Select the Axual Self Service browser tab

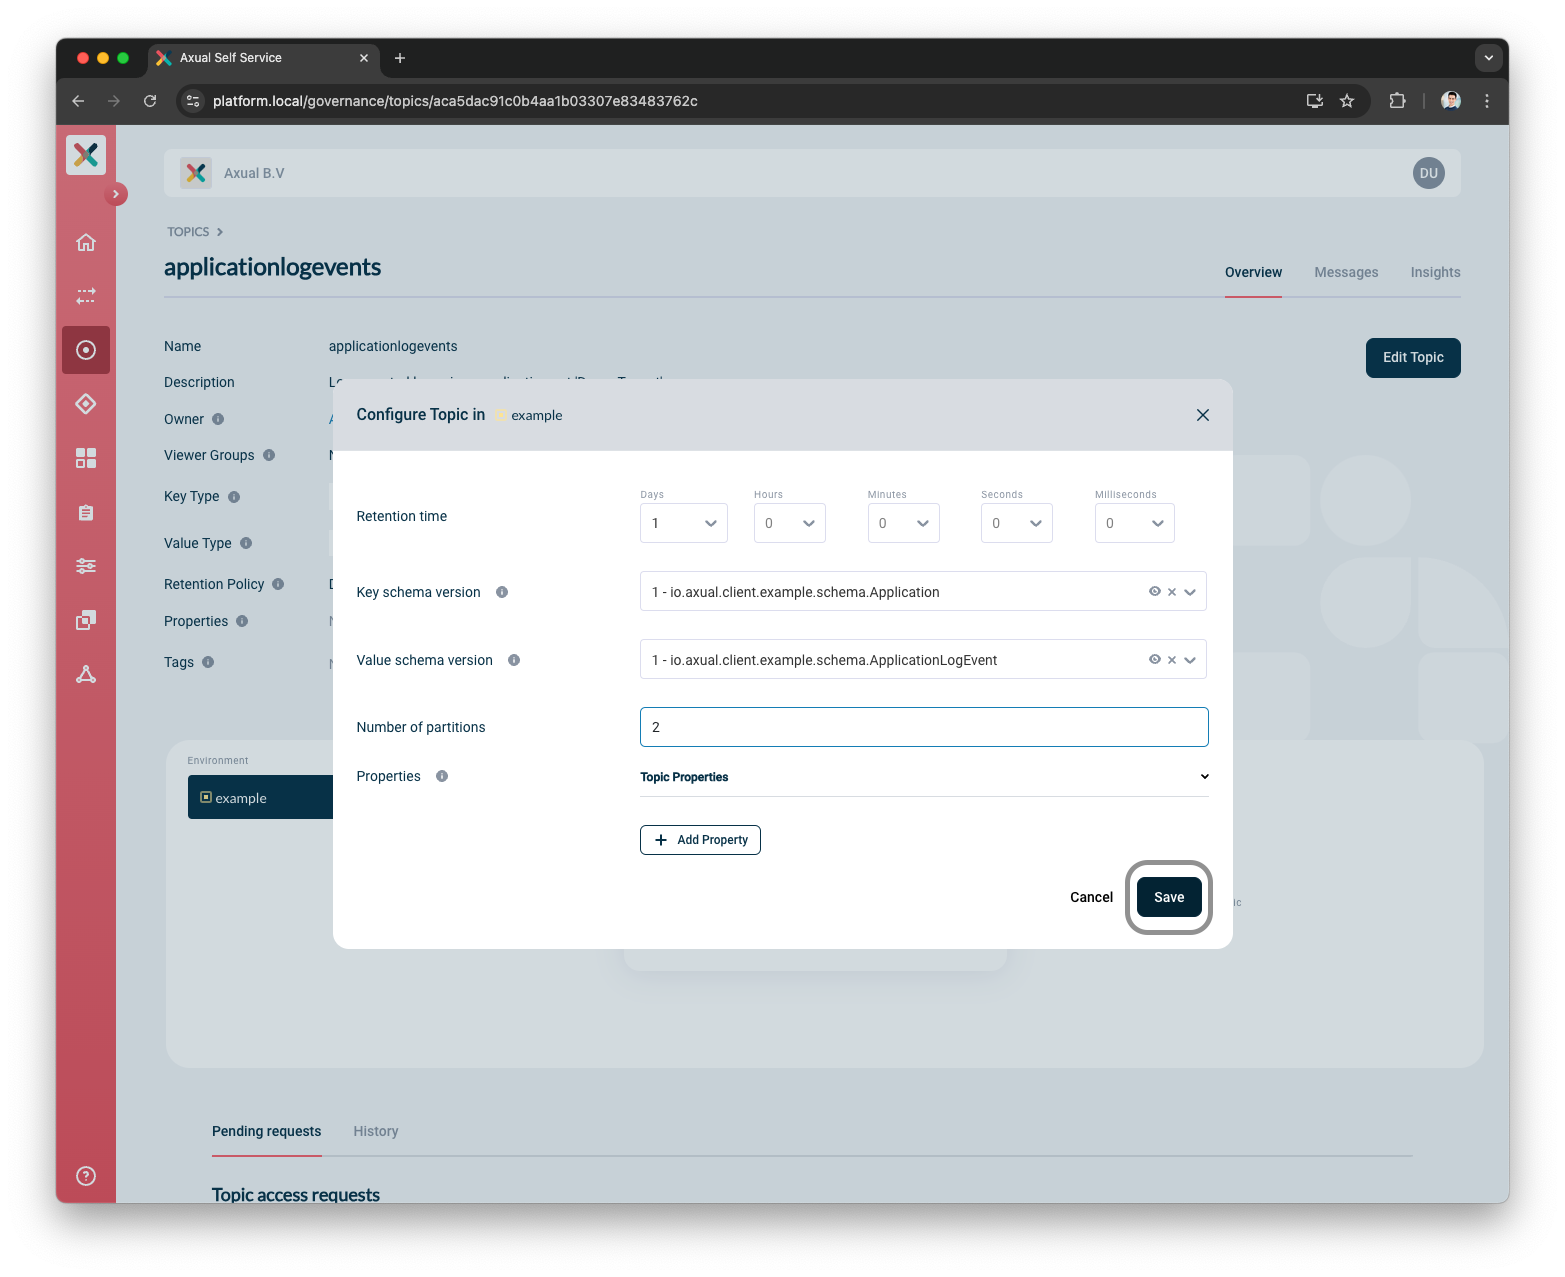264,58
